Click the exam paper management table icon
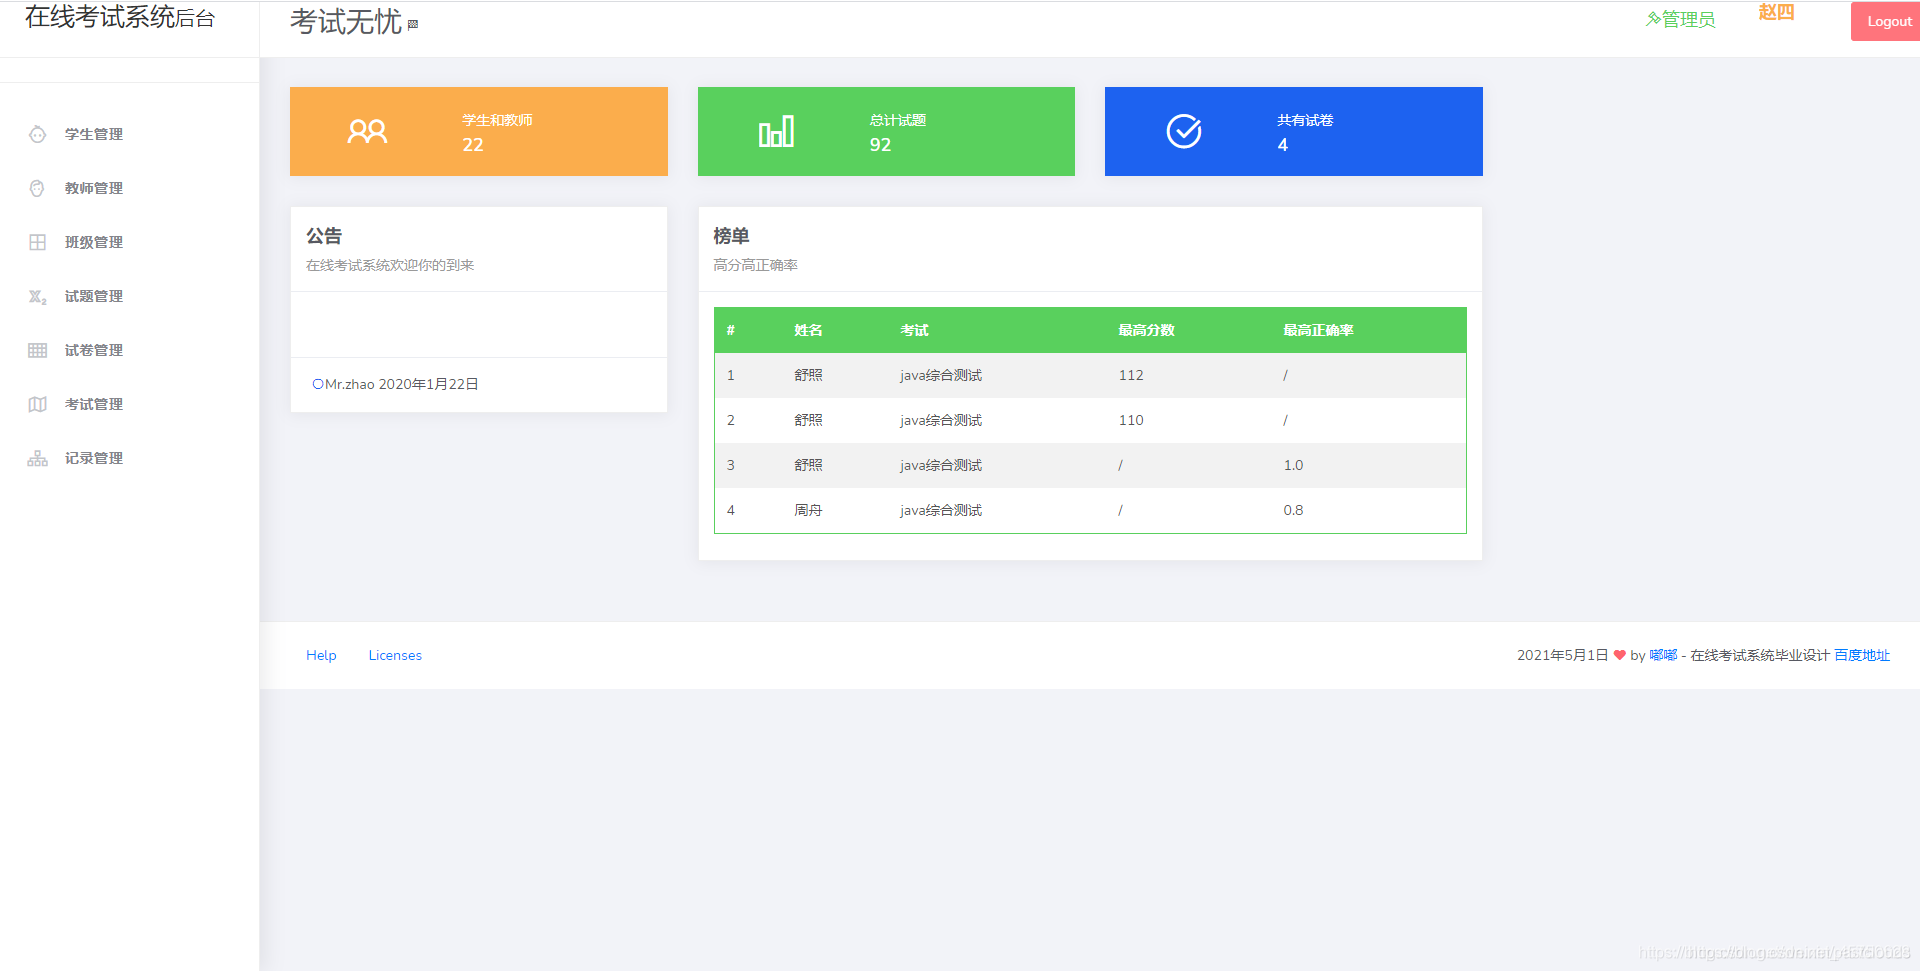This screenshot has width=1920, height=971. 37,350
